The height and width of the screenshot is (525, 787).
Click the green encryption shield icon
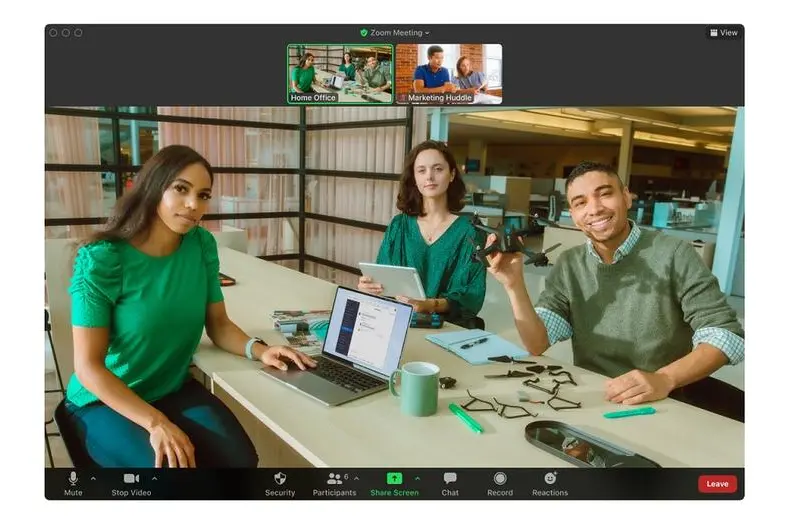364,33
